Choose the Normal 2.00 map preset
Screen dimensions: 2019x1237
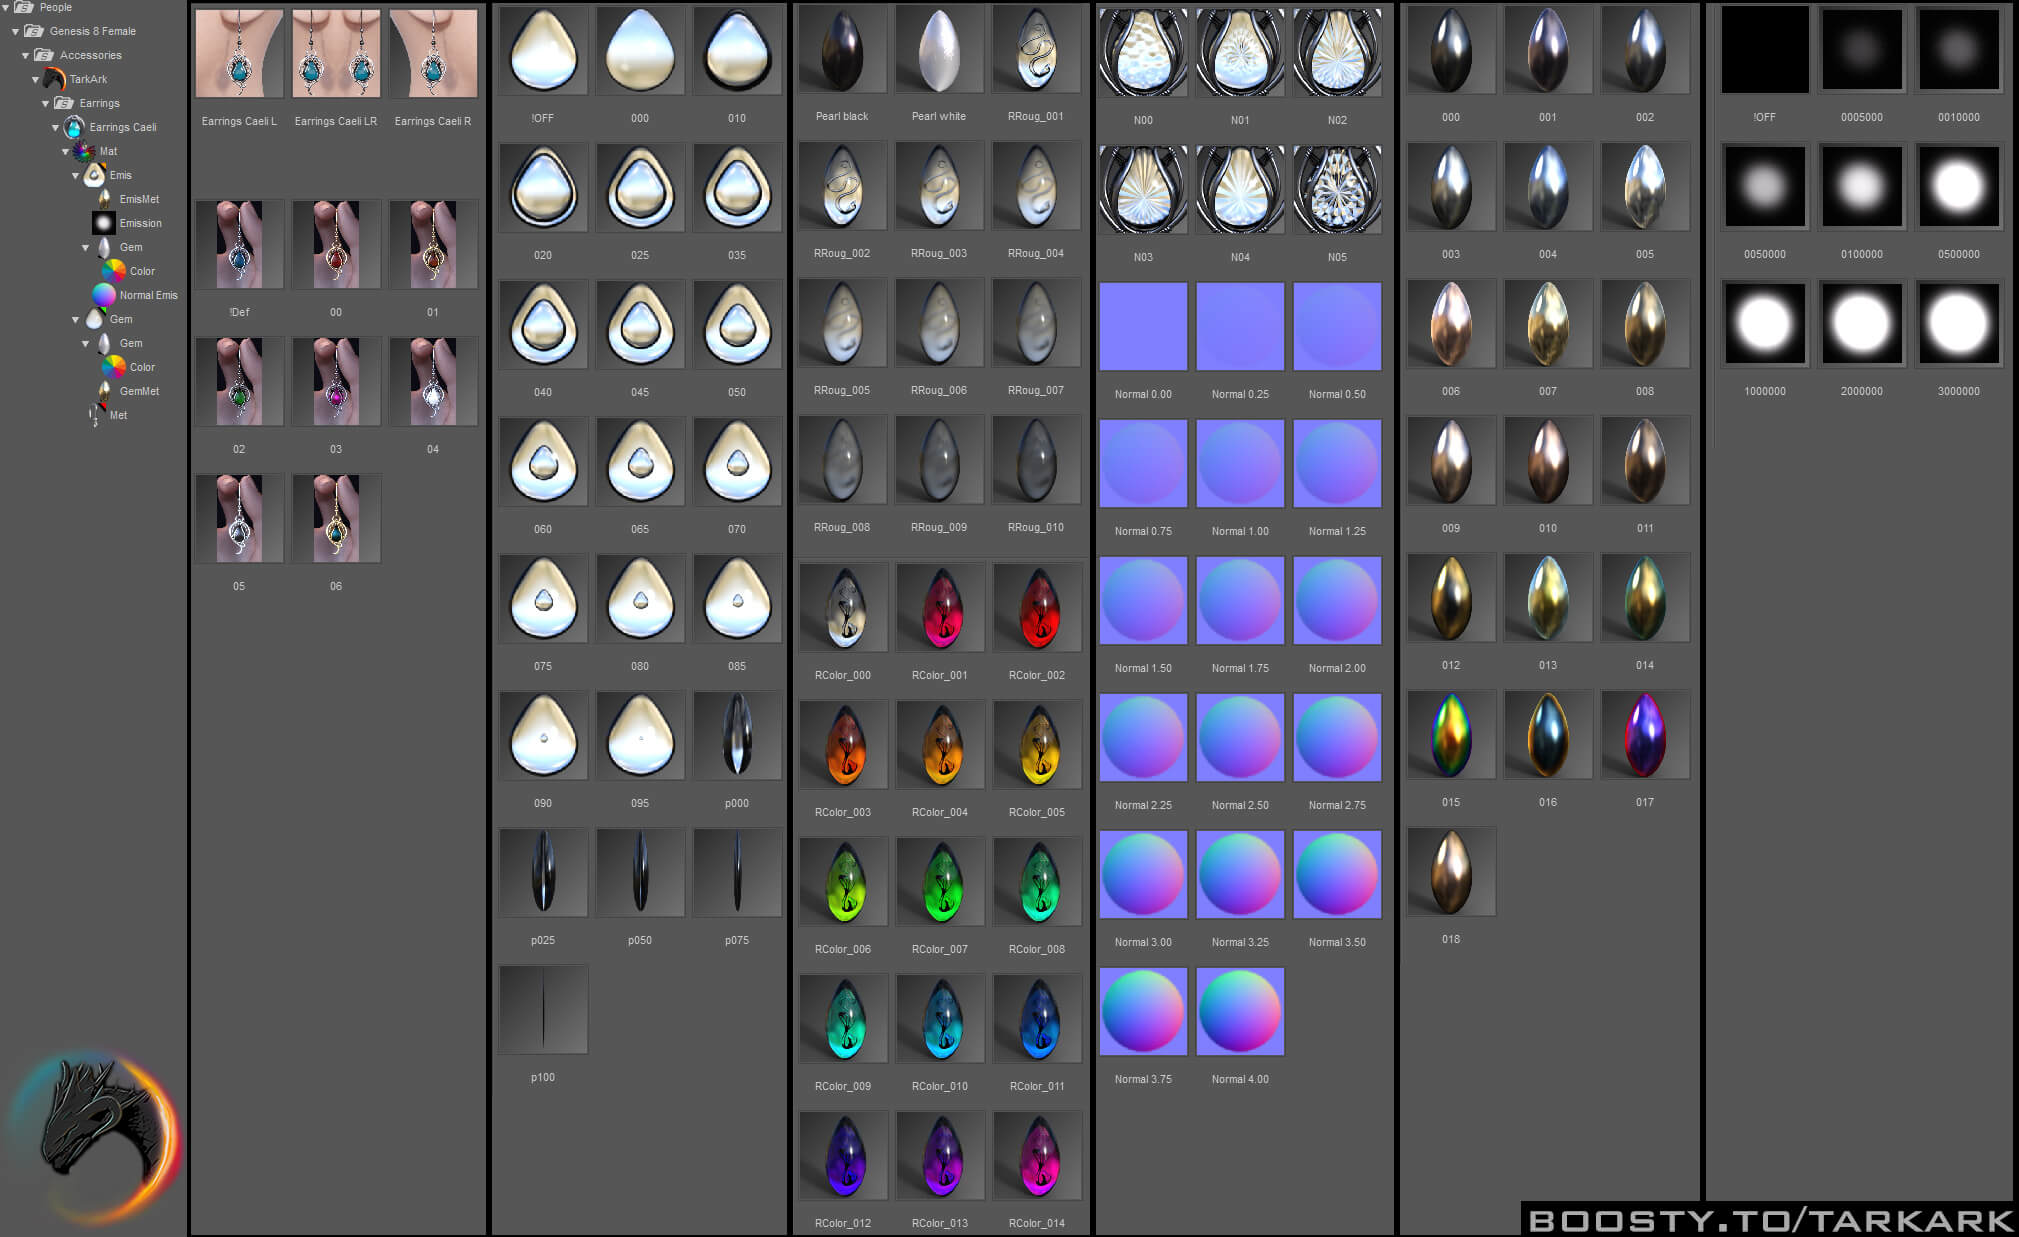[x=1337, y=601]
